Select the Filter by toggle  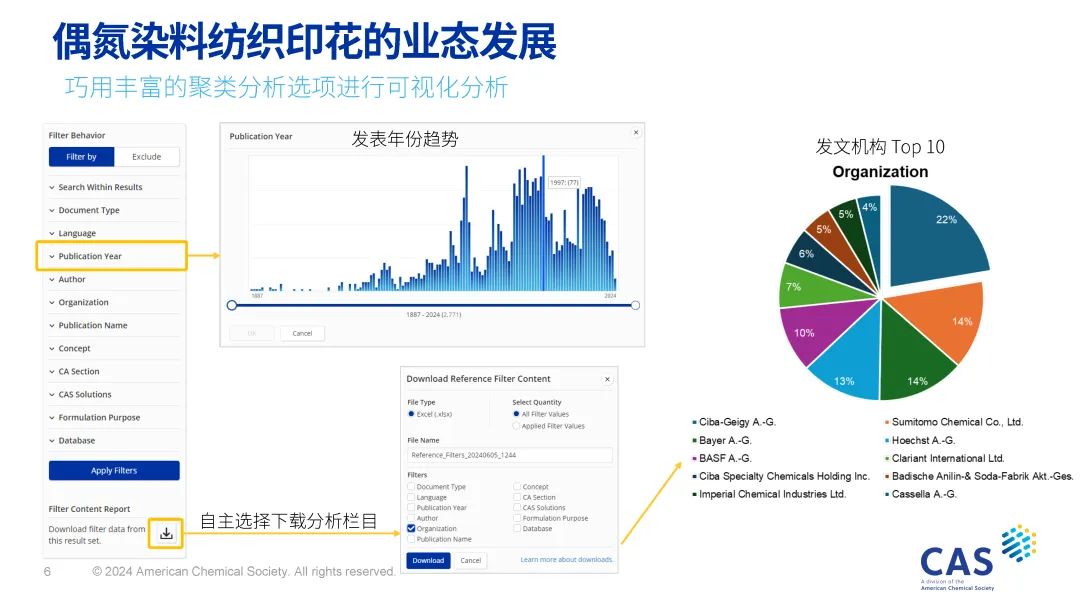point(81,157)
